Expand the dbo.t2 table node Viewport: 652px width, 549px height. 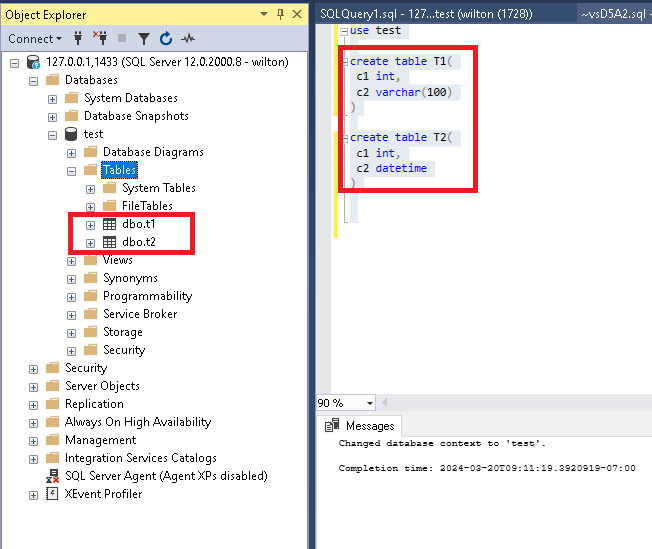click(x=90, y=243)
